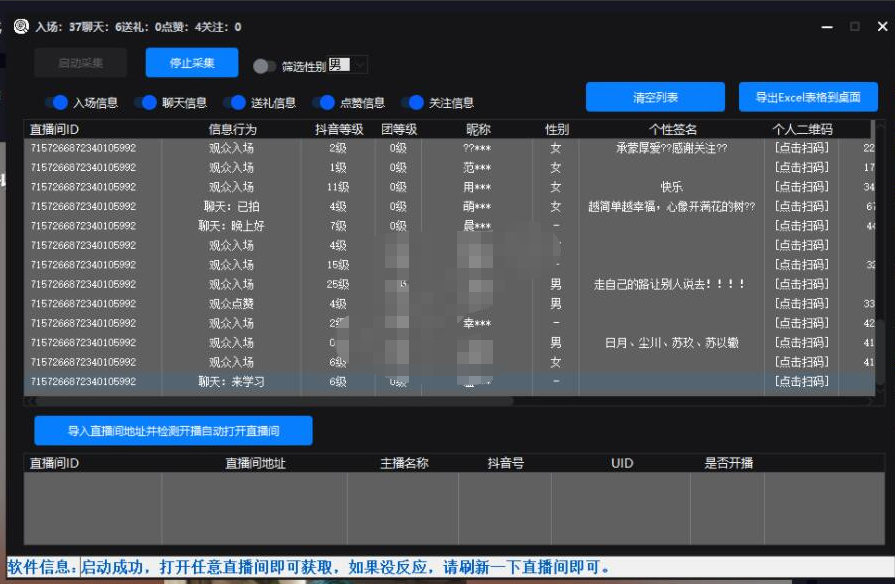The height and width of the screenshot is (584, 895).
Task: Open the gender dropdown showing 男
Action: [348, 65]
